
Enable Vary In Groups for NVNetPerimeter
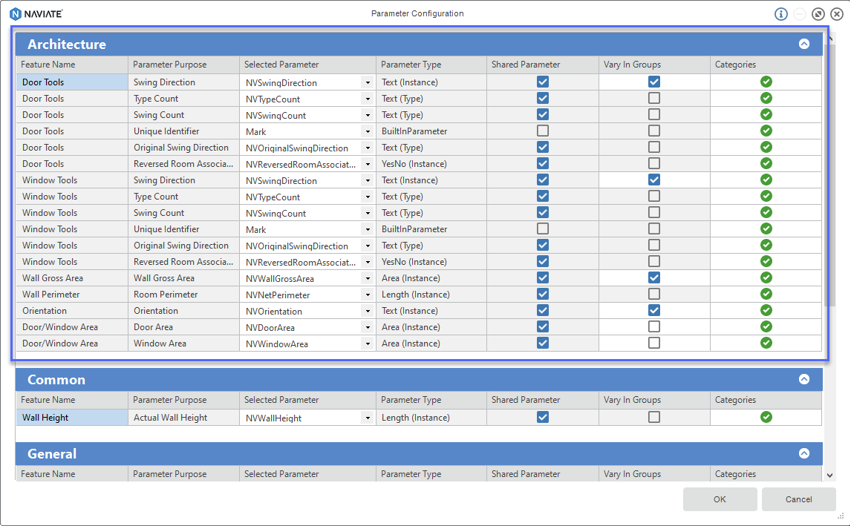(x=654, y=295)
